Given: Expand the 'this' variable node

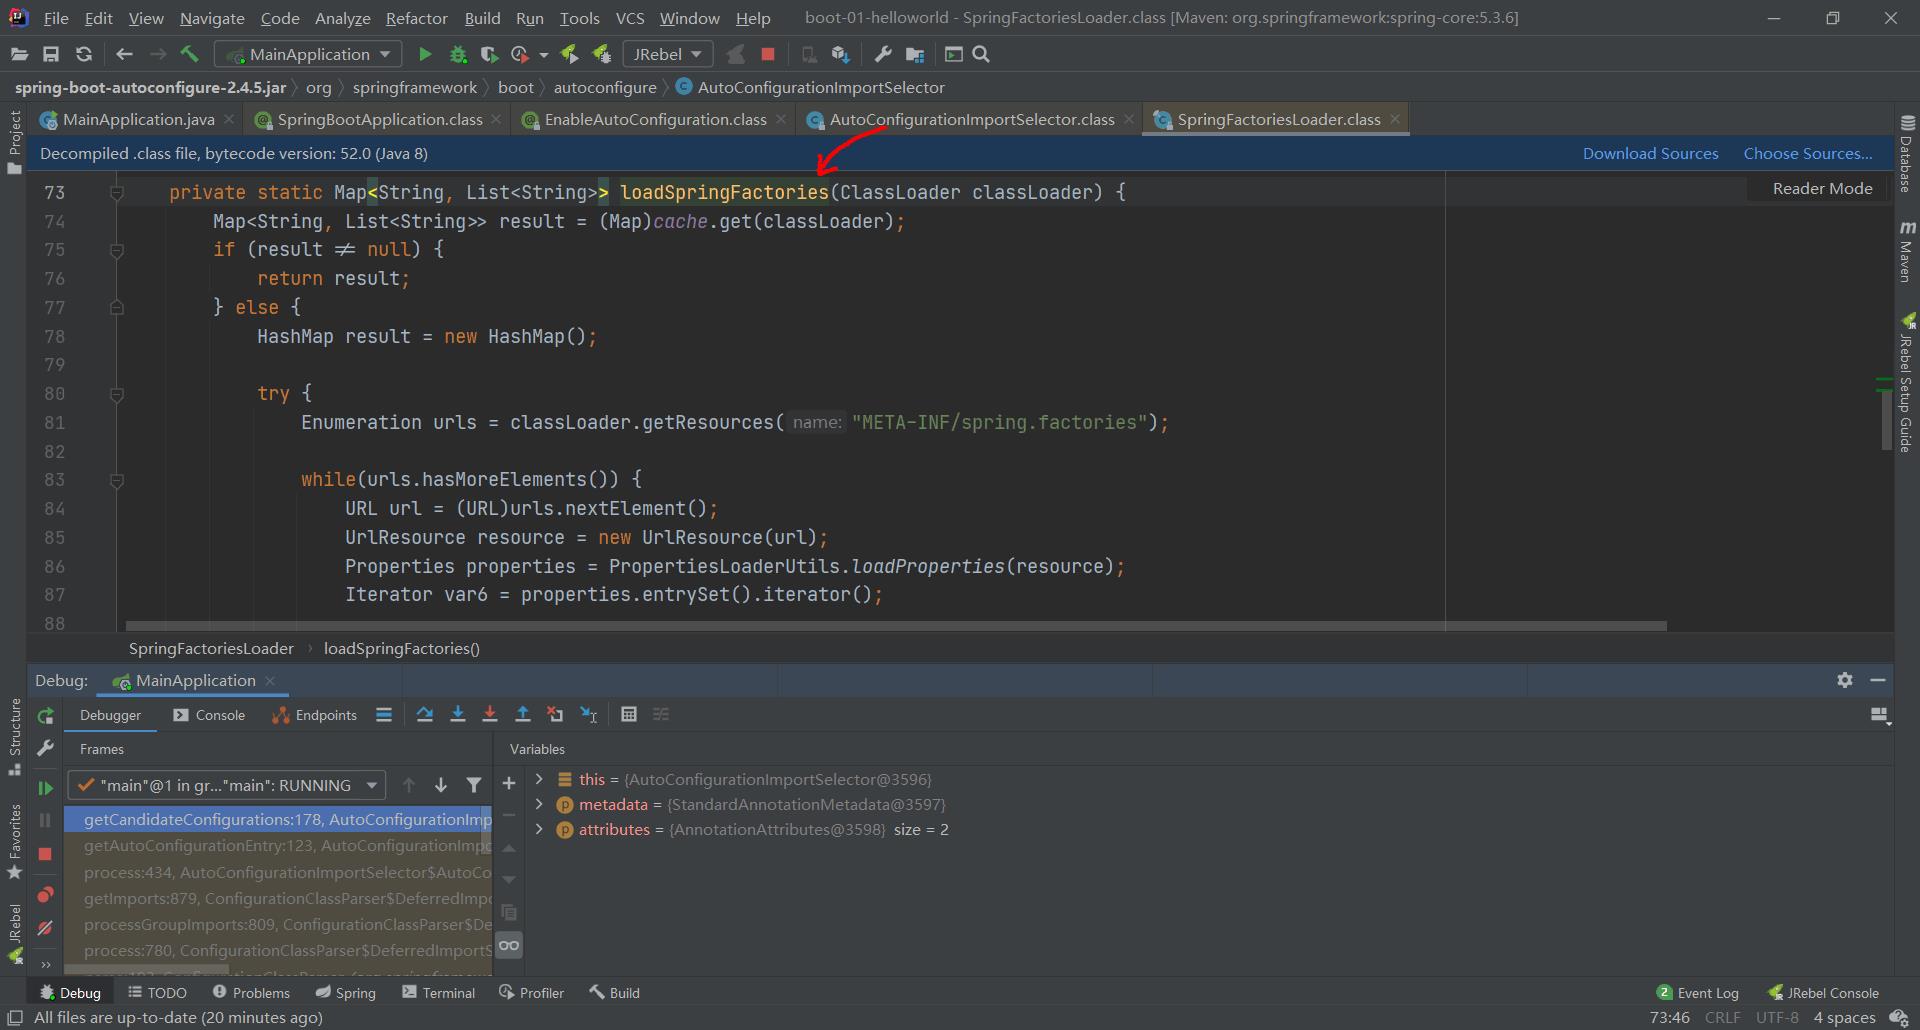Looking at the screenshot, I should coord(539,779).
